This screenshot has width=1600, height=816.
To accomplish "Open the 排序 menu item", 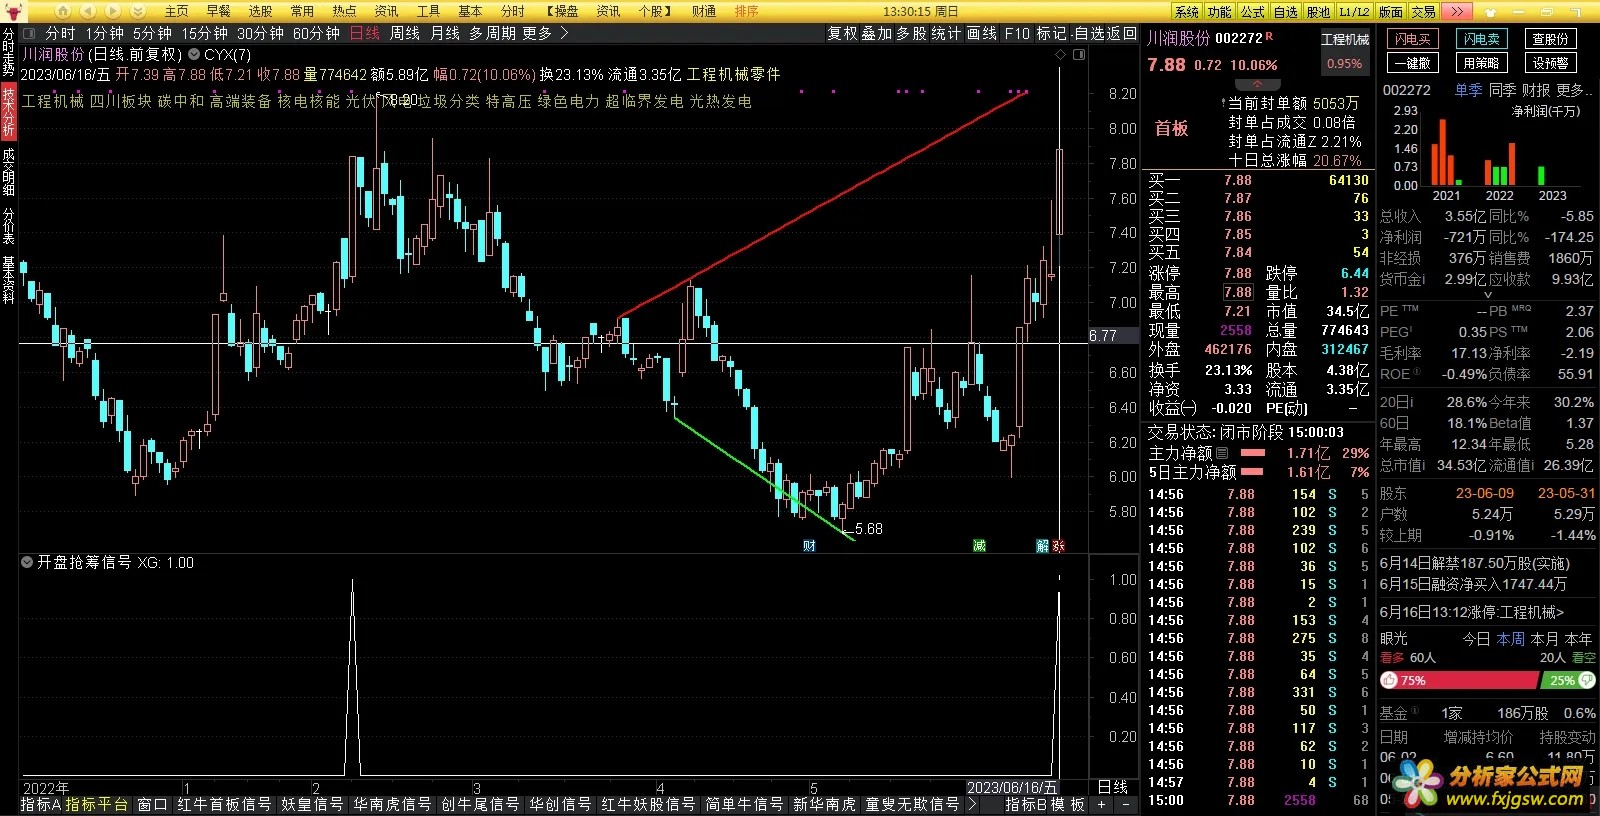I will pyautogui.click(x=746, y=11).
